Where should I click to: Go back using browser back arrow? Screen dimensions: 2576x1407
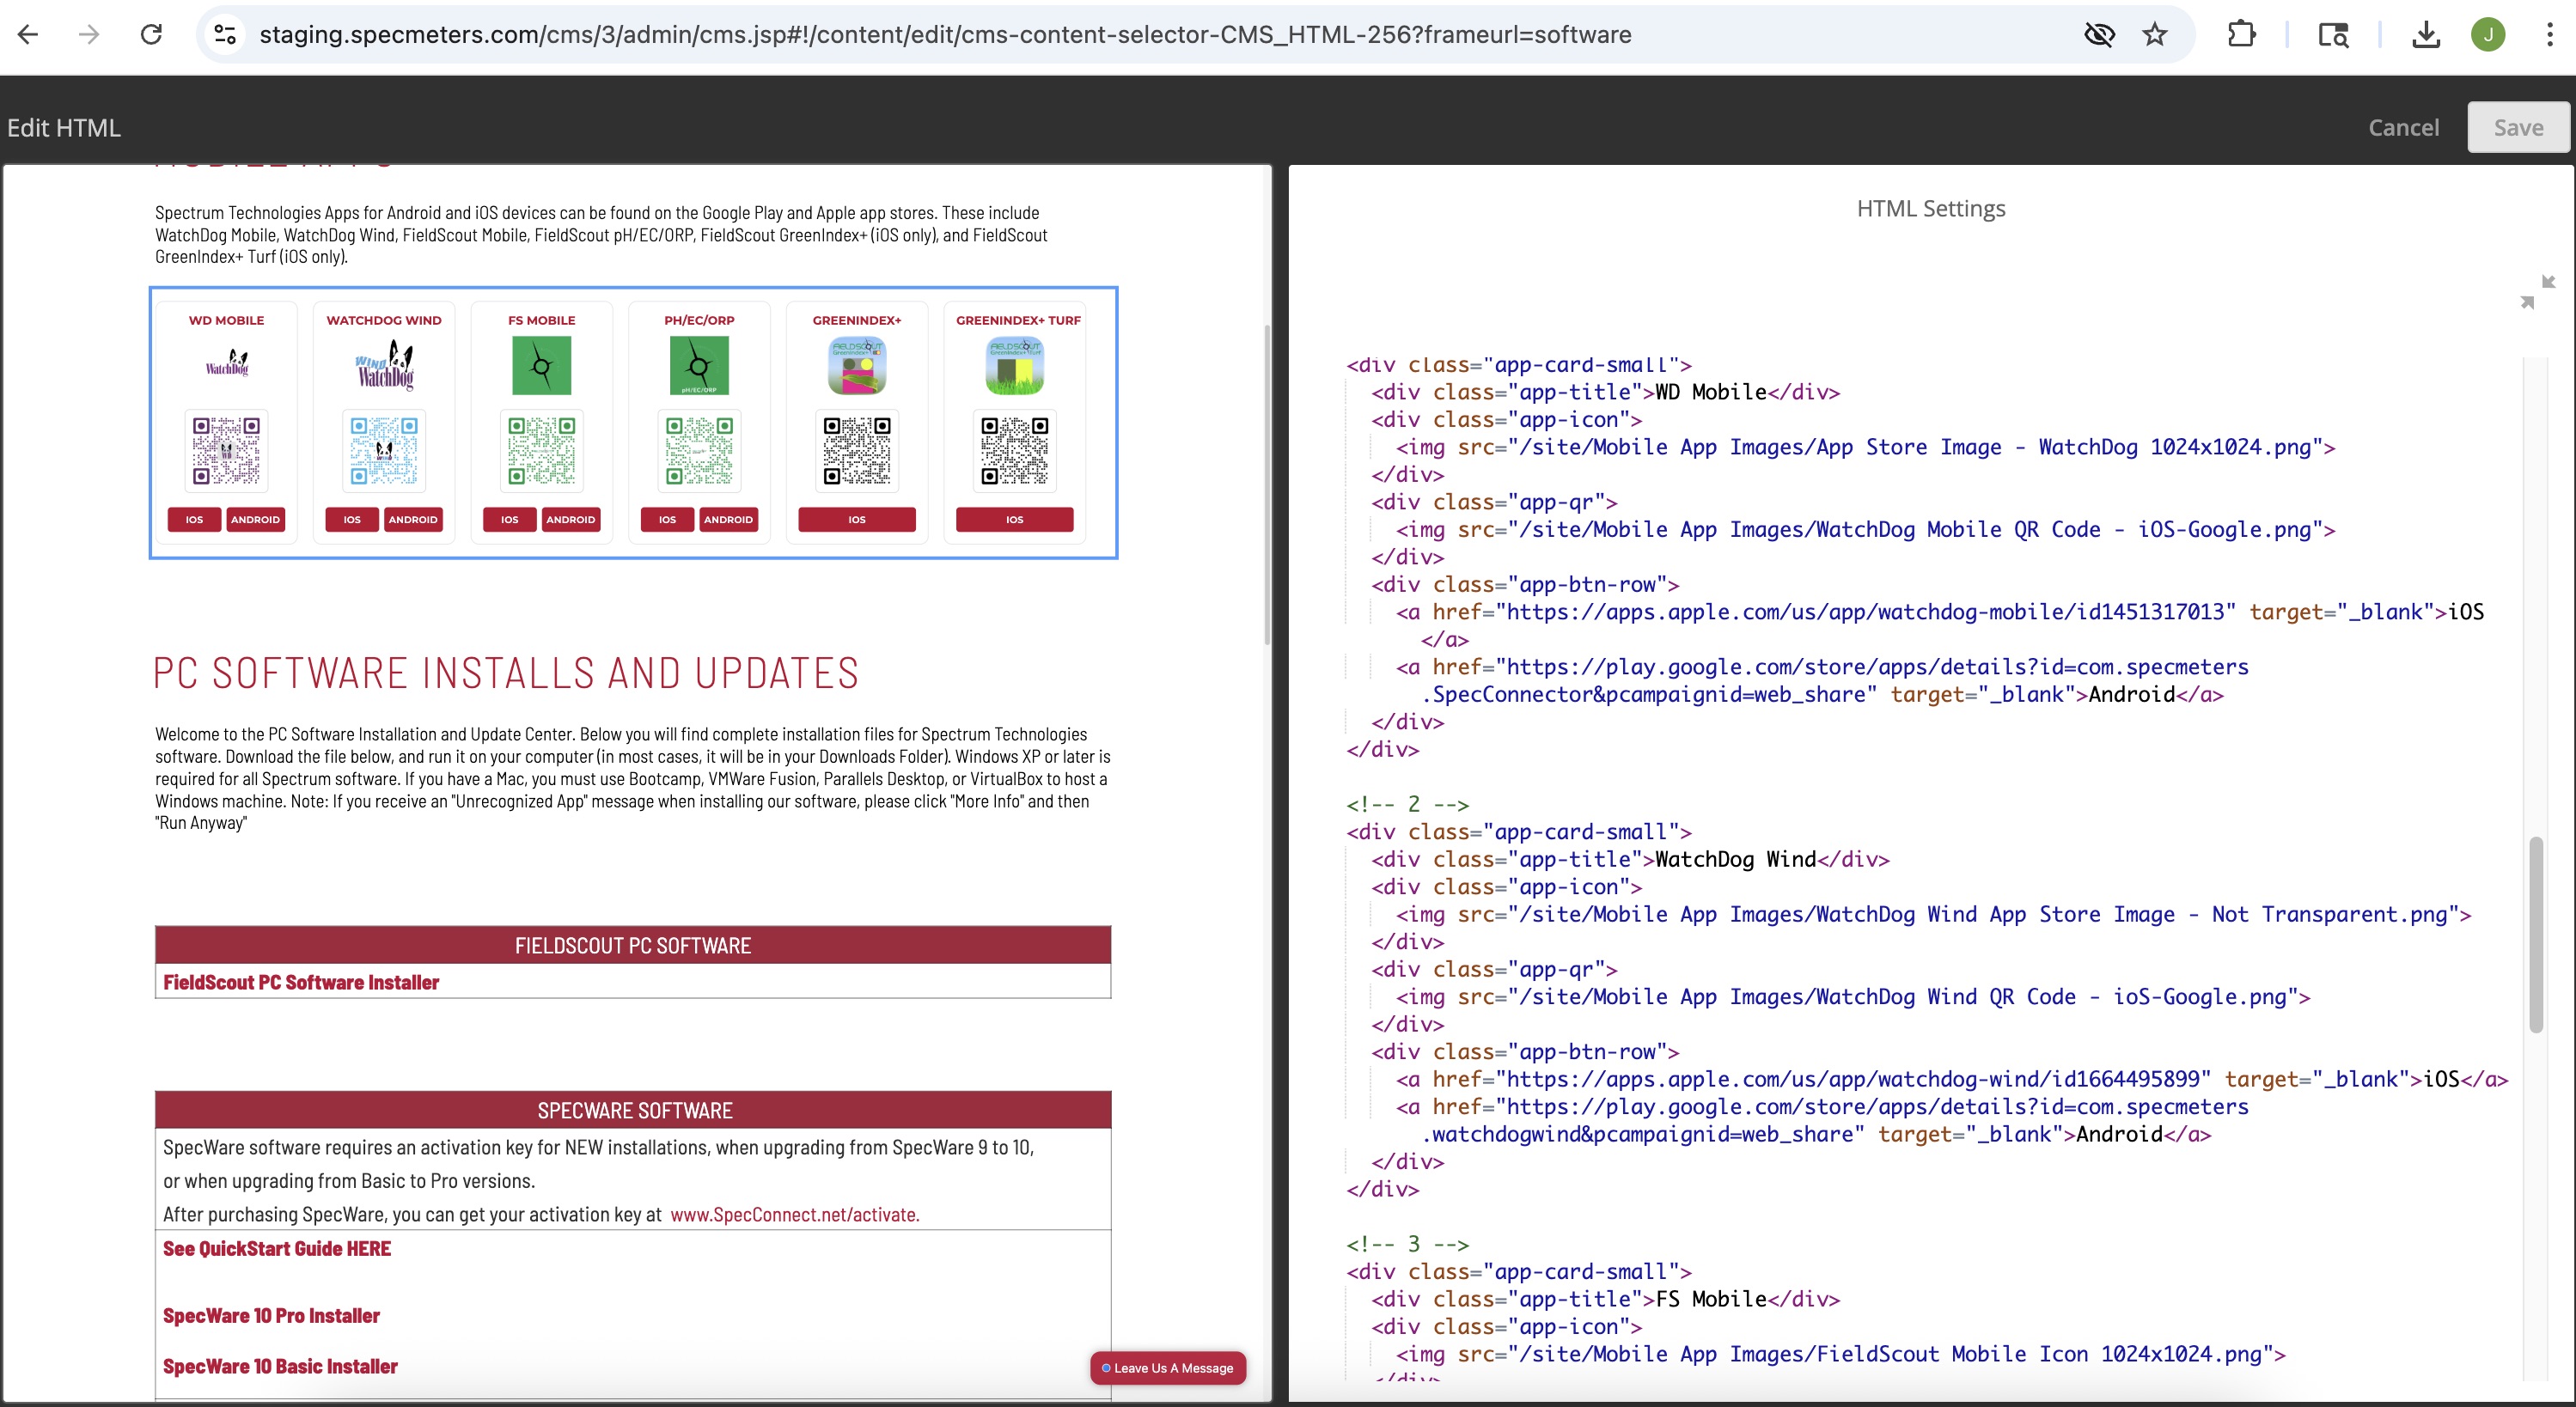point(28,34)
